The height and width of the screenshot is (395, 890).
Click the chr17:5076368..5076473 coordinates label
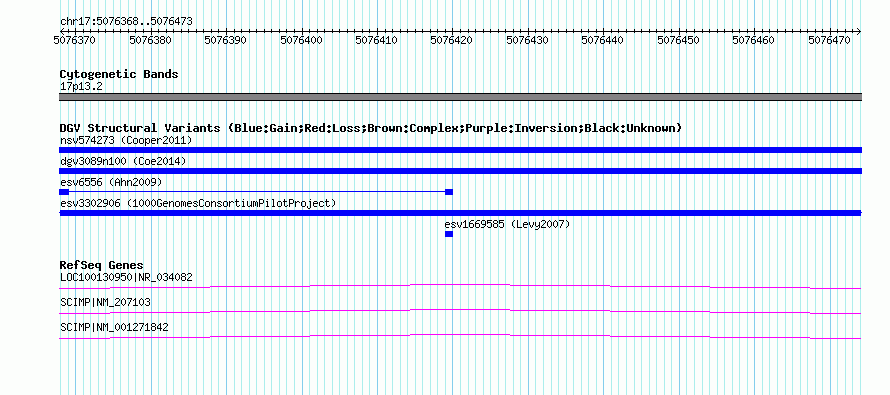[126, 21]
